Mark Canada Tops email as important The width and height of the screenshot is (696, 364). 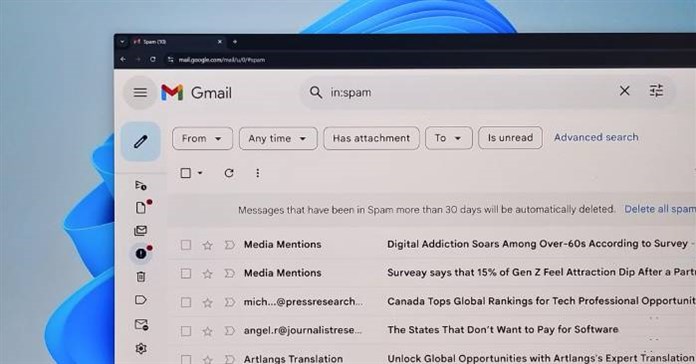[x=229, y=302]
